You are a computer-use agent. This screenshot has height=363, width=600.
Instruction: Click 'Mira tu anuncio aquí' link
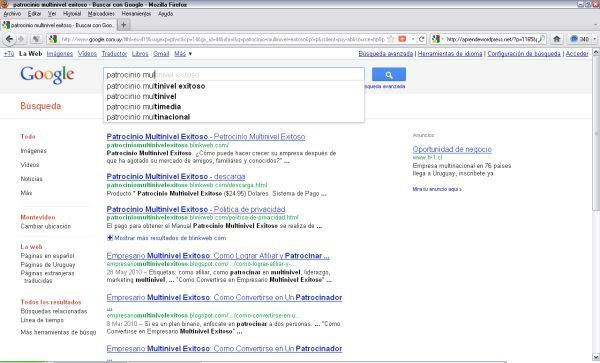click(437, 189)
